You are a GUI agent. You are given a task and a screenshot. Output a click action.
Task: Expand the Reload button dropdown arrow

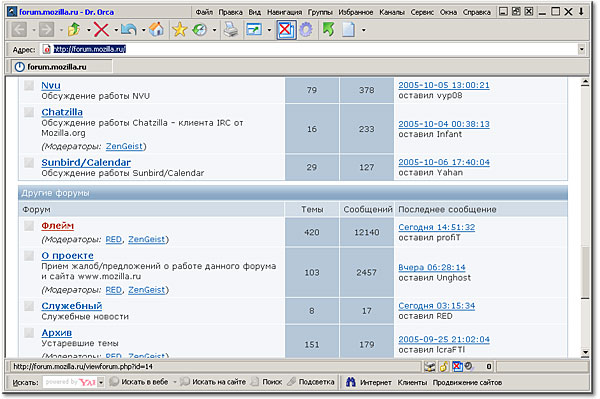tap(143, 30)
